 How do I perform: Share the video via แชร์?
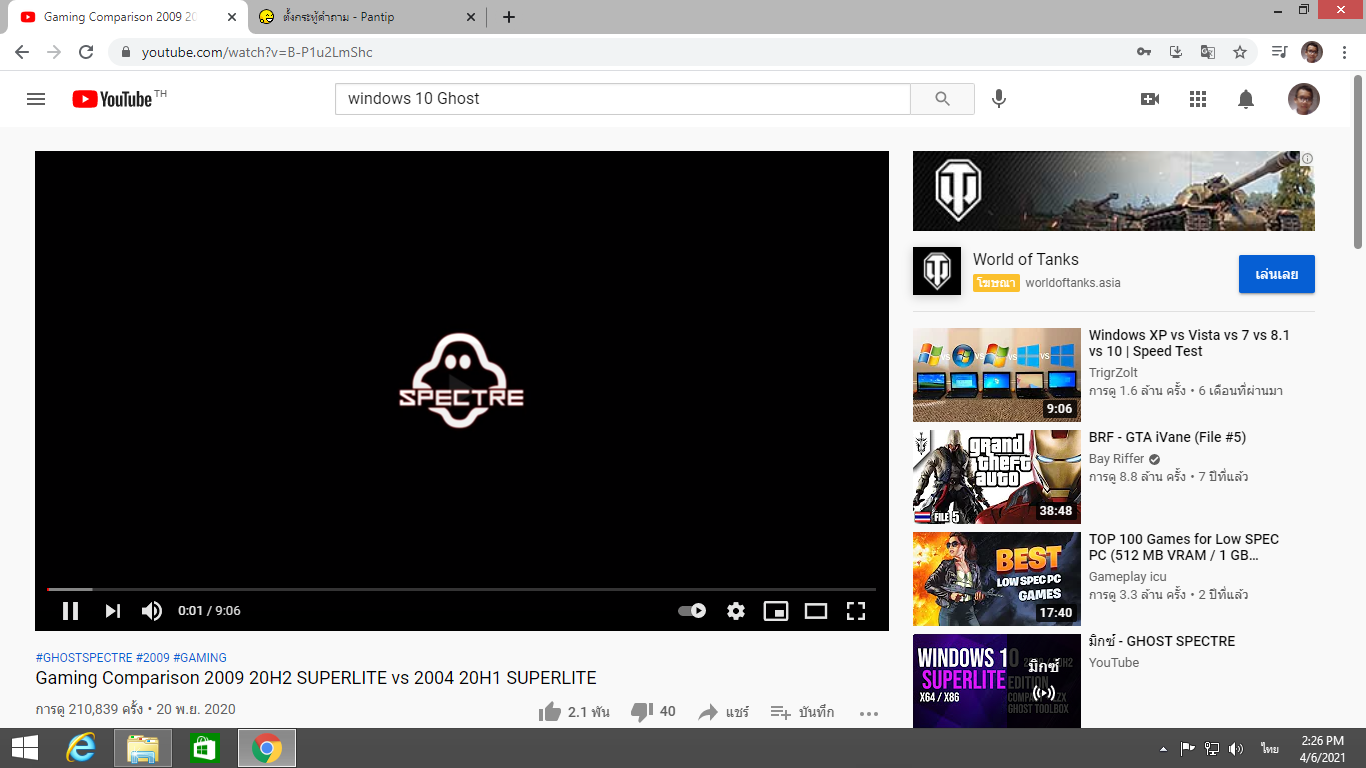[x=723, y=712]
